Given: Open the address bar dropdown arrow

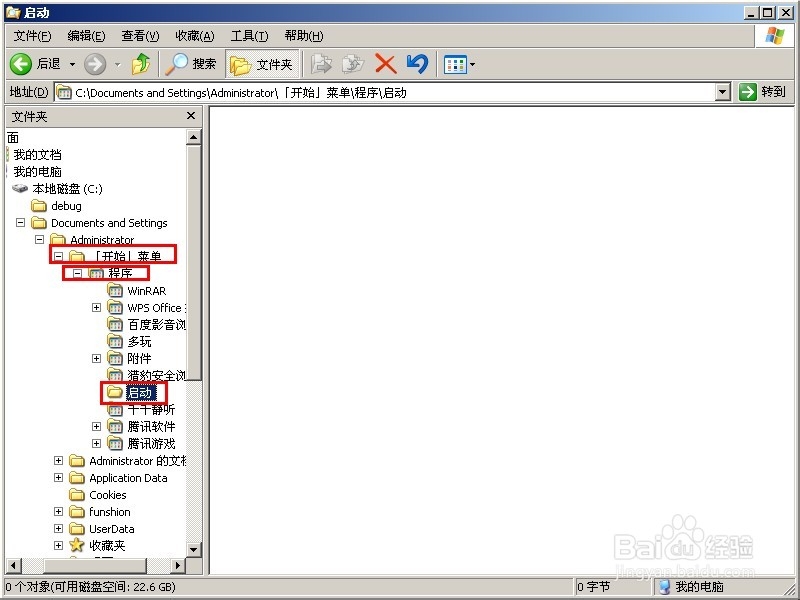Looking at the screenshot, I should click(722, 92).
